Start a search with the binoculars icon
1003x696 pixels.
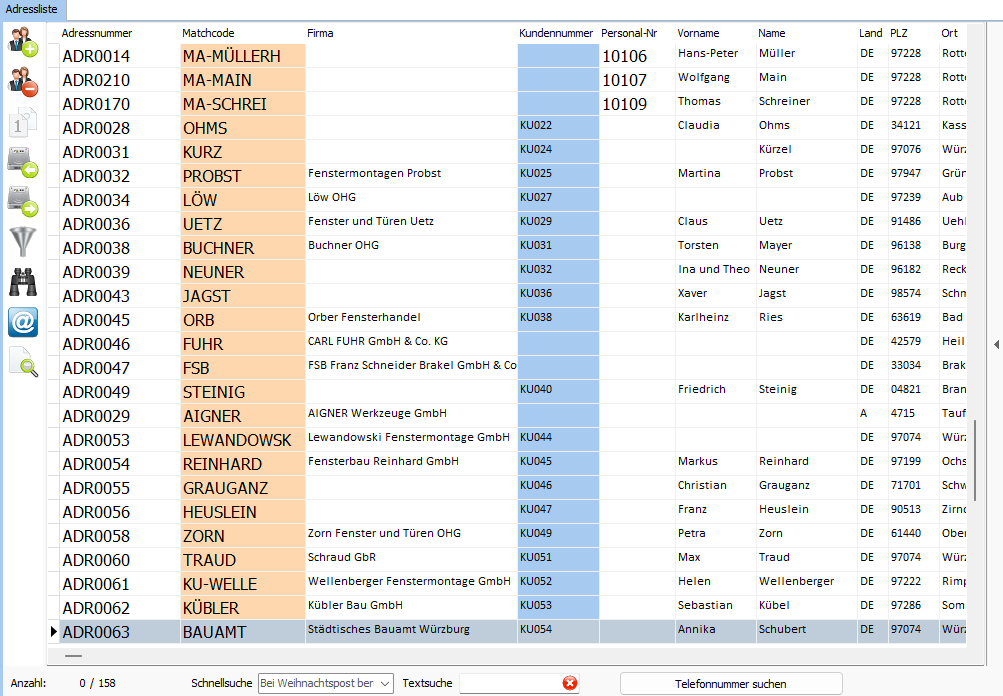(22, 282)
